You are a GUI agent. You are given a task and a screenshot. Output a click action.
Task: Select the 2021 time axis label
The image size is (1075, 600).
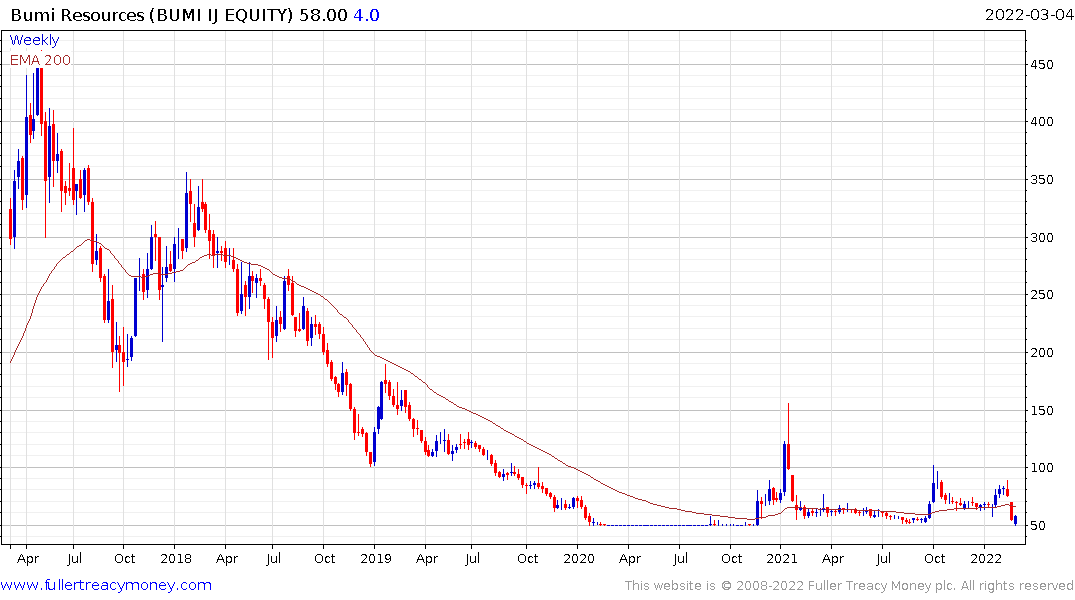pos(782,558)
